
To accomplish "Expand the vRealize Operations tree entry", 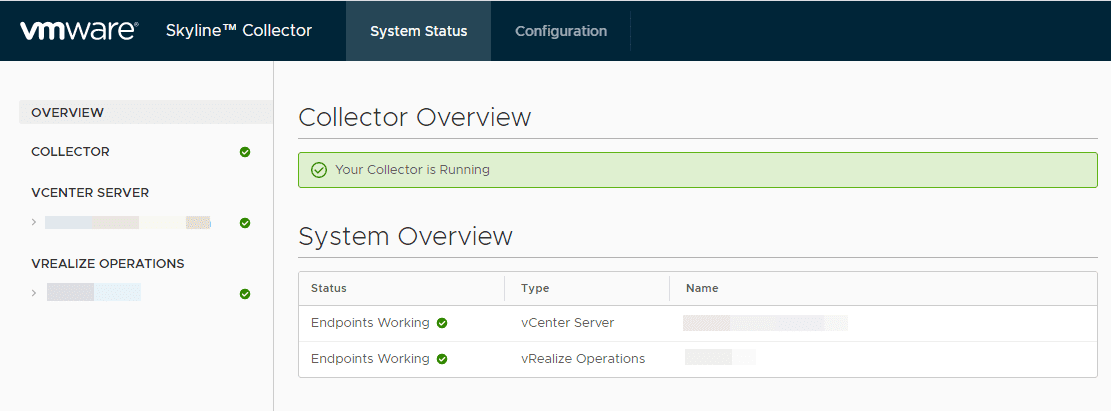I will tap(34, 293).
